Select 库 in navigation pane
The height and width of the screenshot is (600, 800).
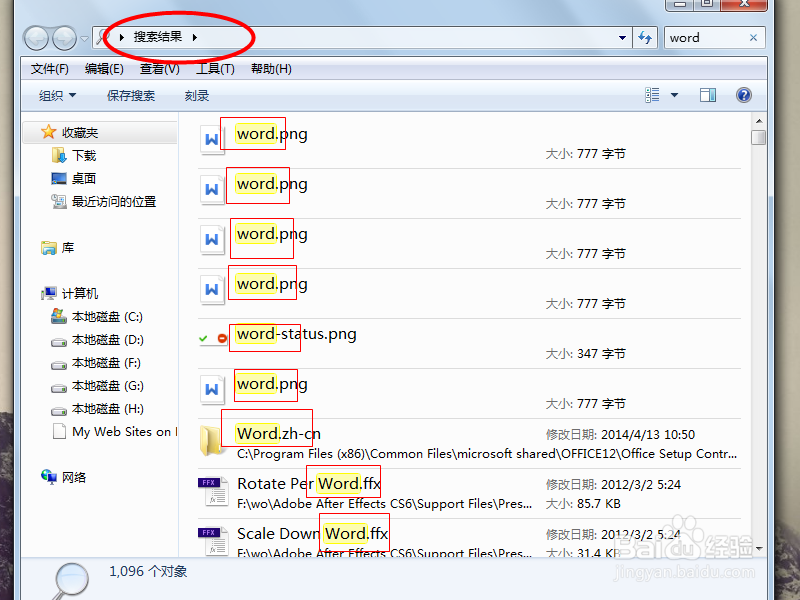(68, 248)
